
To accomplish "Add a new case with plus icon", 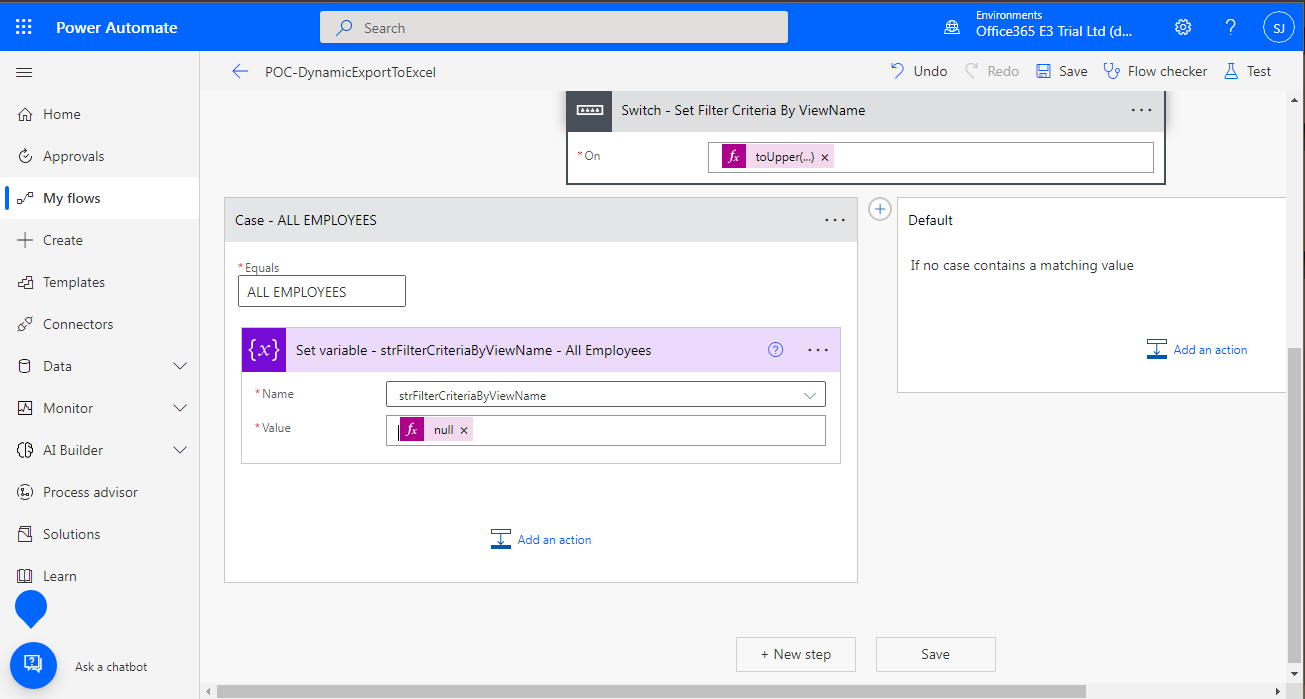I will click(x=879, y=209).
